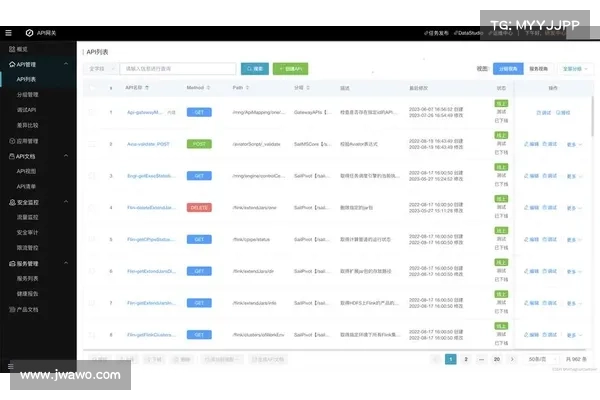Go to page 2 in pagination
Screen dimensions: 600x400
click(x=467, y=358)
